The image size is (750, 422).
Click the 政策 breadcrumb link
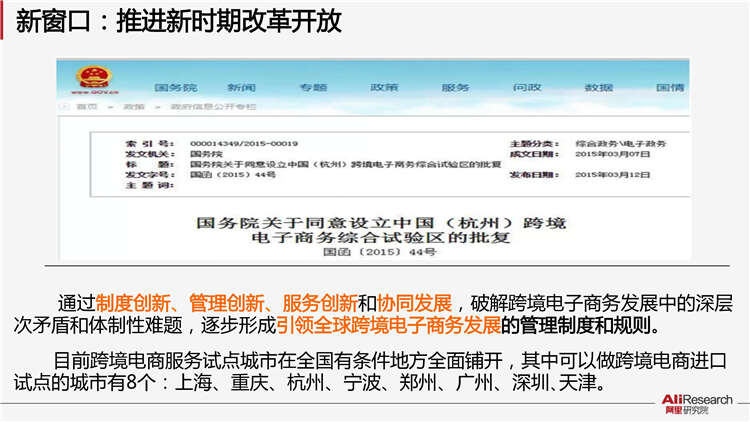tap(133, 107)
